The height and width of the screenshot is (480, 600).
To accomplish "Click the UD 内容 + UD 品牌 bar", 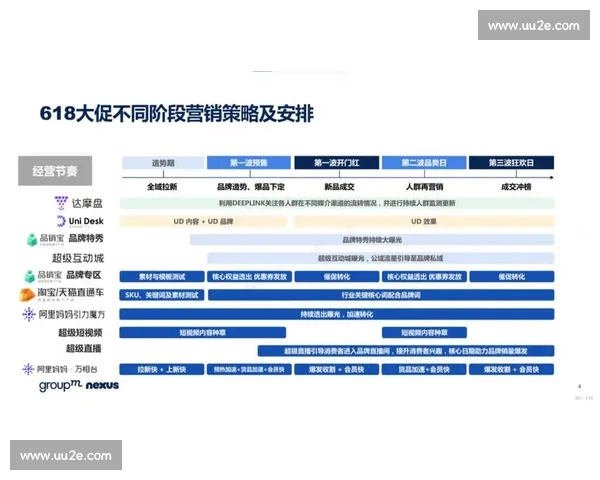I will click(x=203, y=221).
